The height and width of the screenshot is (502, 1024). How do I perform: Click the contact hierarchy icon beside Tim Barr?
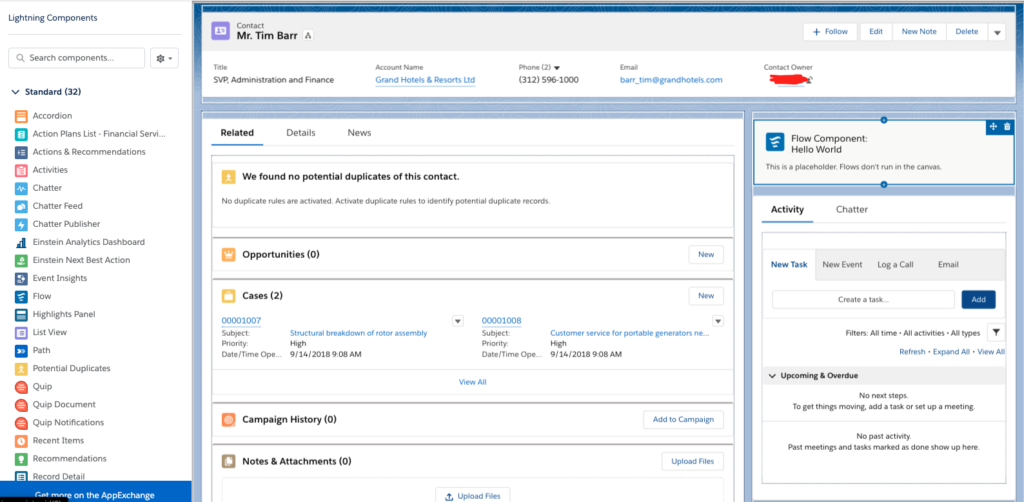pyautogui.click(x=308, y=35)
